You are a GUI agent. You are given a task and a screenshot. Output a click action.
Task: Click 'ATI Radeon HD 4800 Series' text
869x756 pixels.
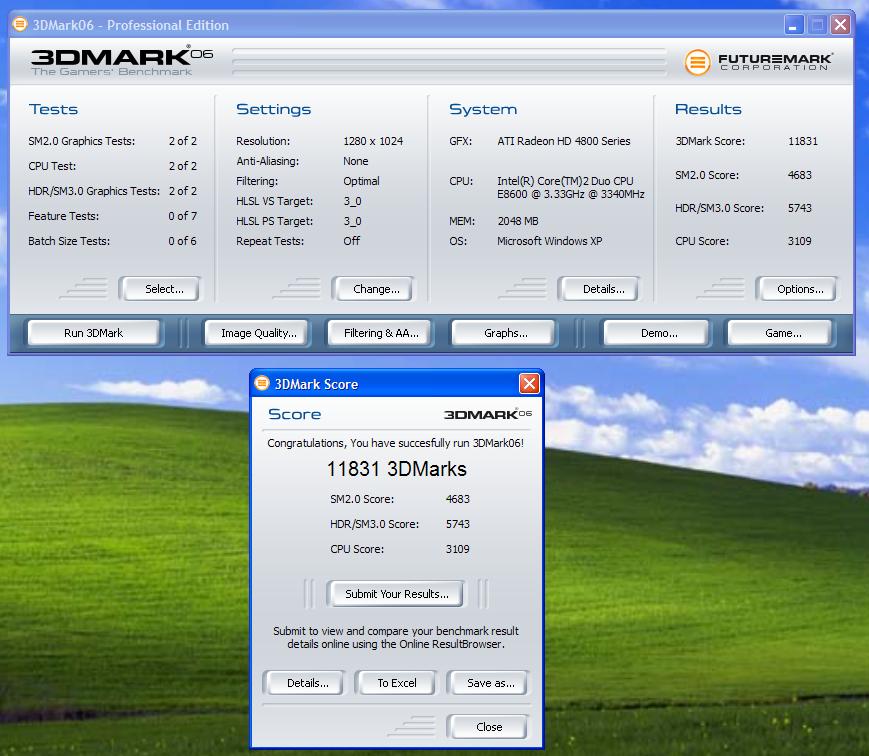coord(564,141)
